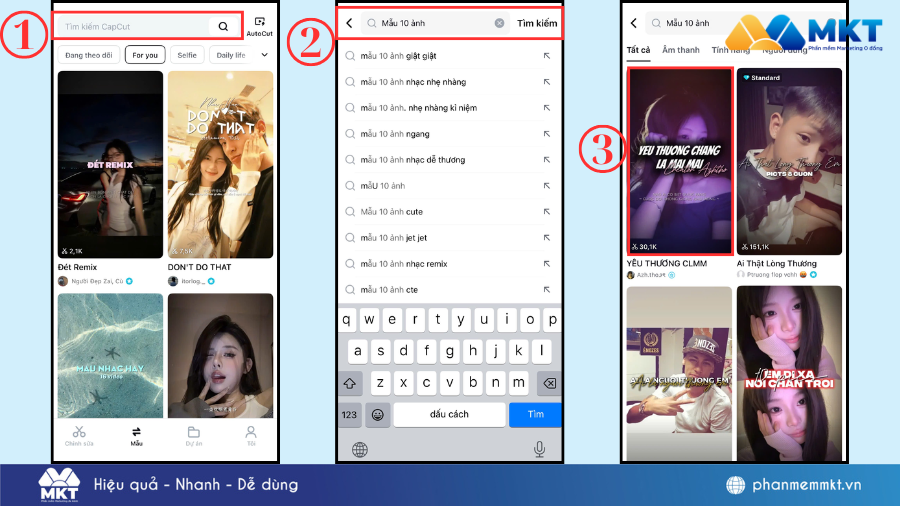Viewport: 900px width, 506px height.
Task: Fill arrow icon for ngang suggestion
Action: click(x=546, y=134)
